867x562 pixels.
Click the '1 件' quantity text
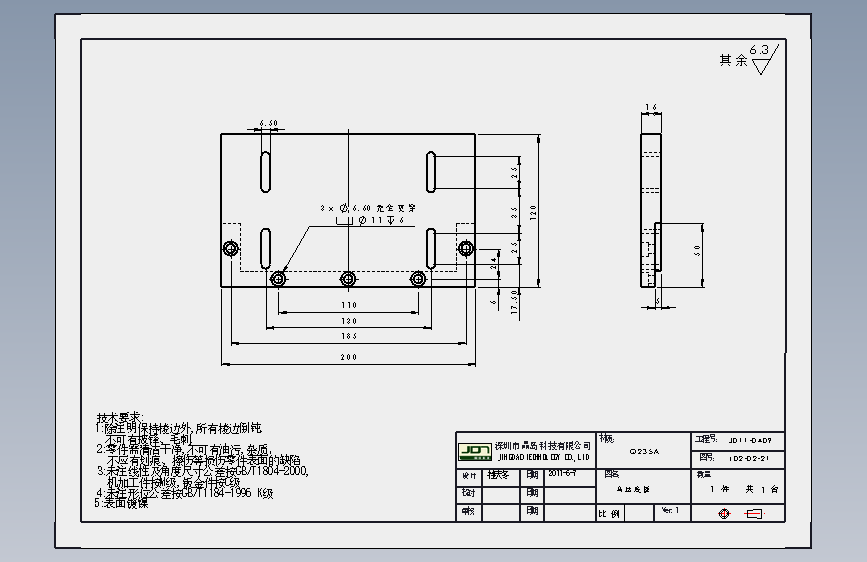click(x=720, y=489)
